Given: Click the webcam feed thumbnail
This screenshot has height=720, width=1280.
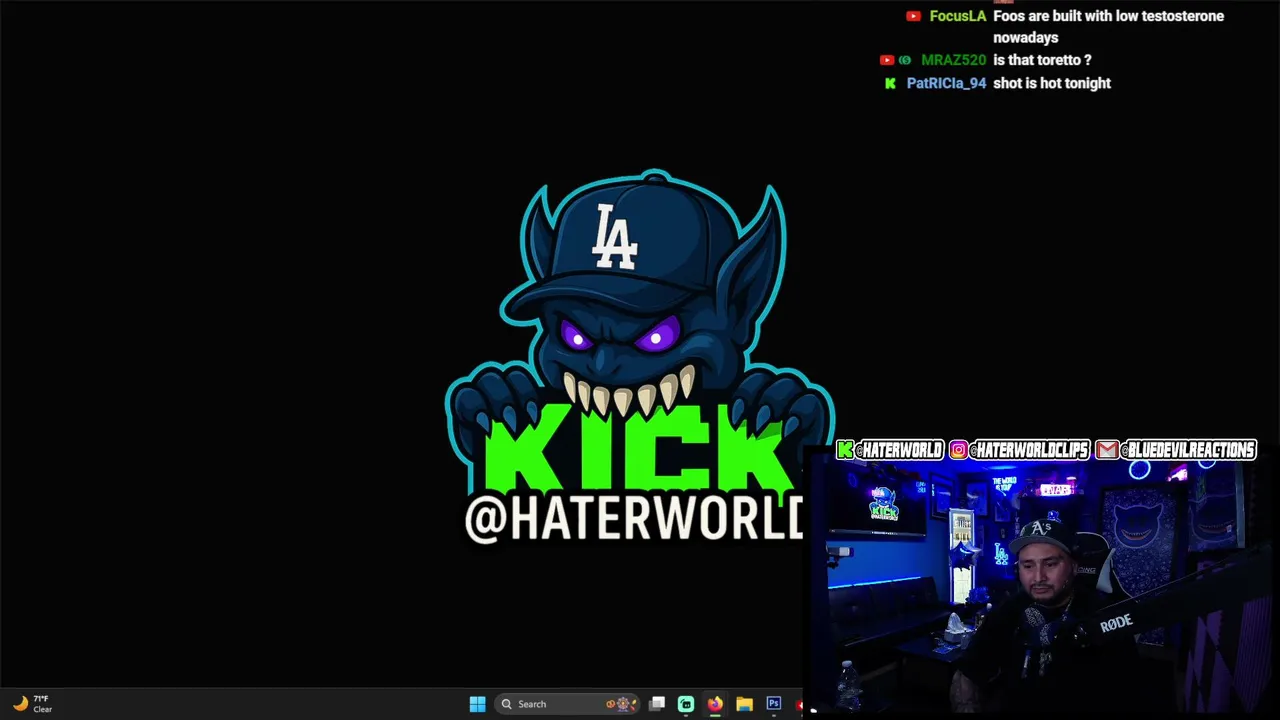Looking at the screenshot, I should click(x=1040, y=585).
